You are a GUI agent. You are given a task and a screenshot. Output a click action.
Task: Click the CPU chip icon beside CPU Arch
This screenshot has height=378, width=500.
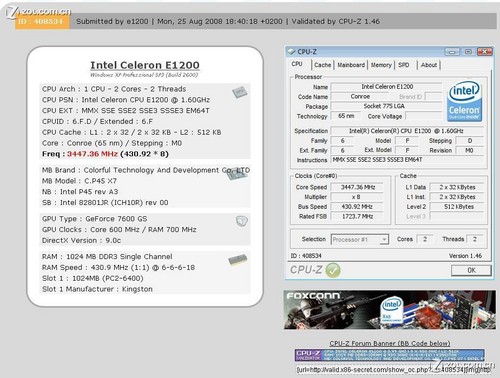point(240,92)
